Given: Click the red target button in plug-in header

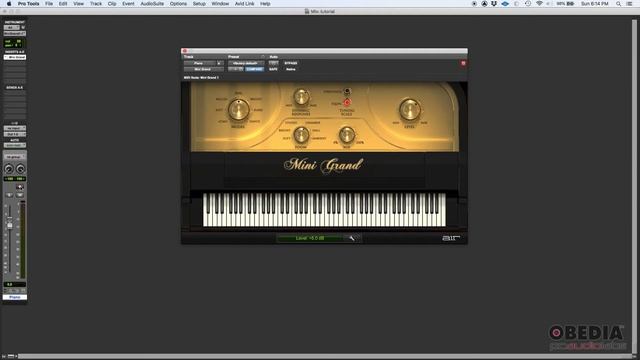Looking at the screenshot, I should 463,63.
